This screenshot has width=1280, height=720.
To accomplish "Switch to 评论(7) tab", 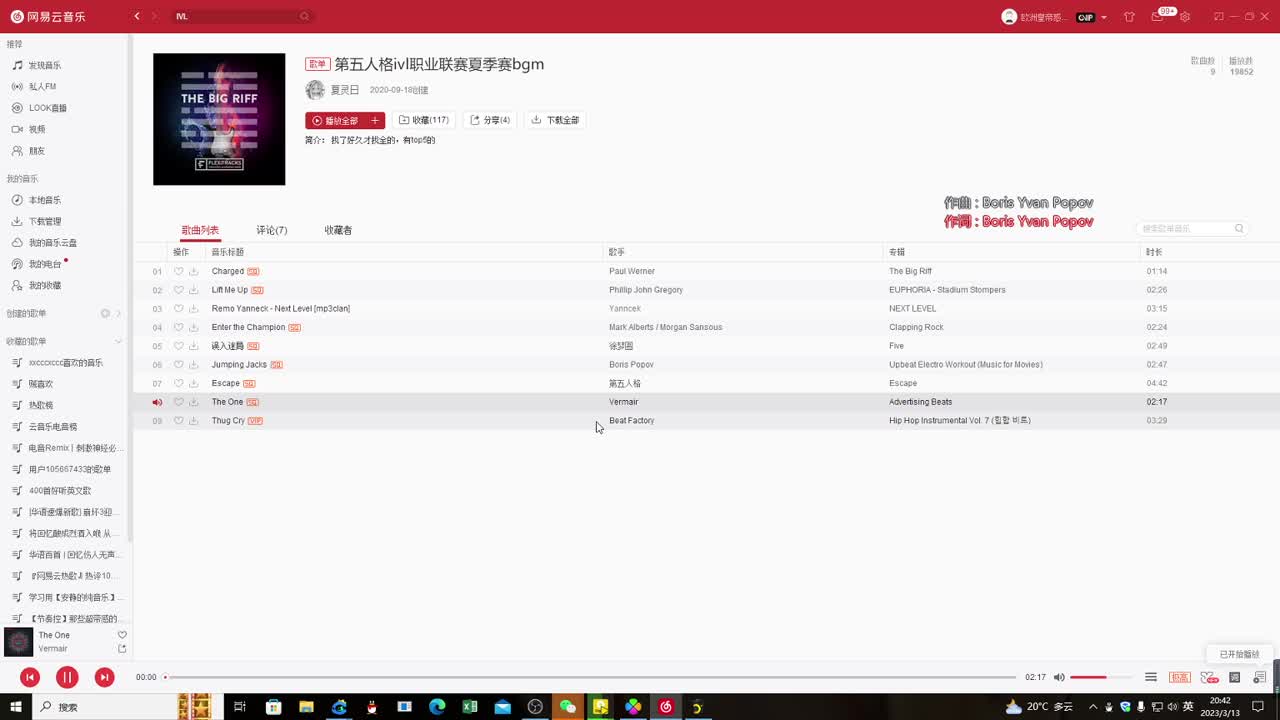I will point(272,230).
